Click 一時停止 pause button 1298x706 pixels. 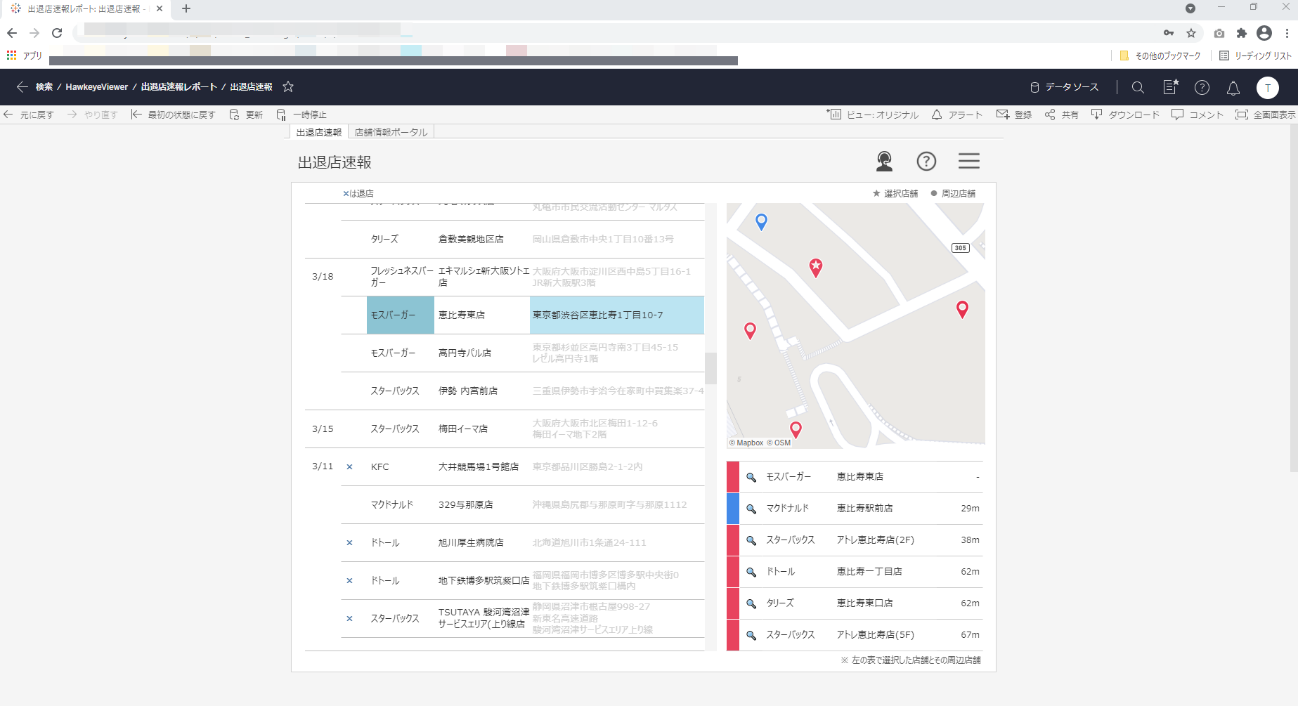coord(302,115)
